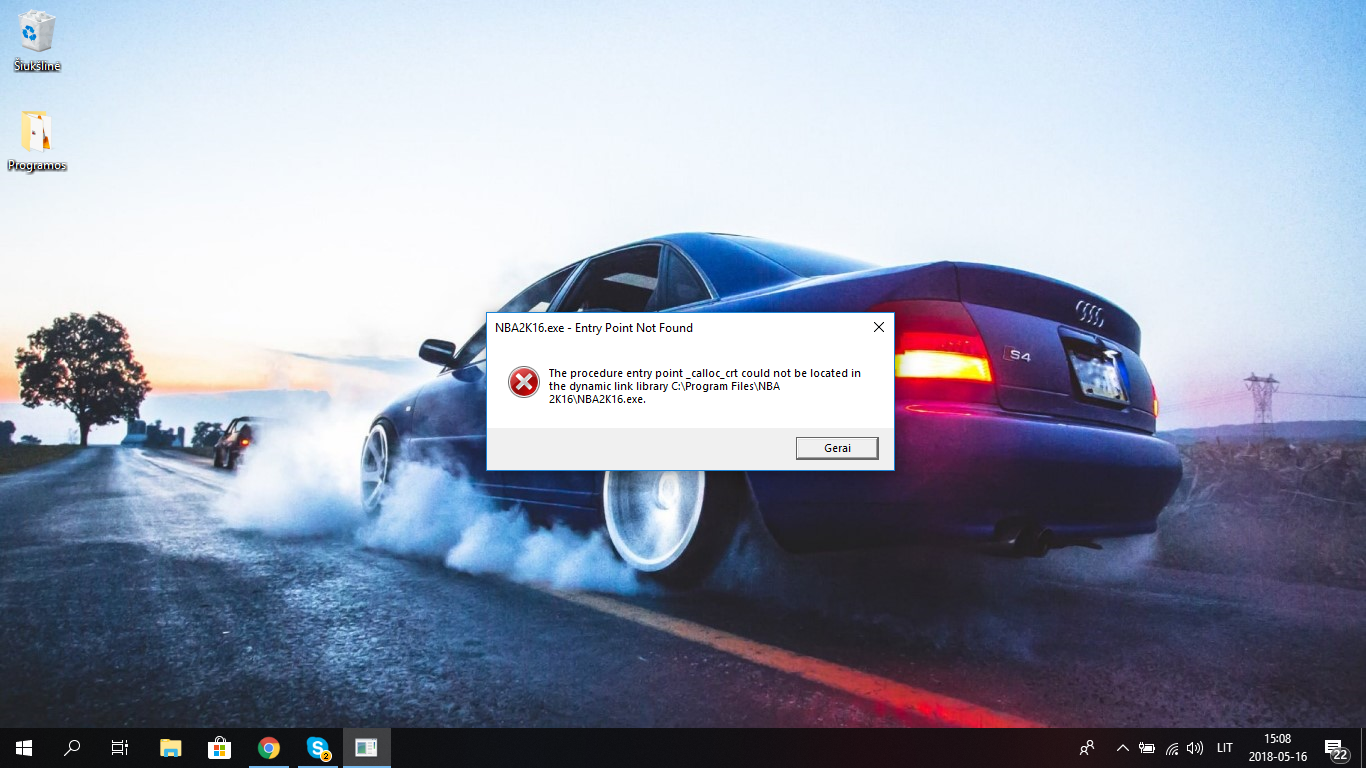Viewport: 1366px width, 768px height.
Task: Show hidden system tray icons
Action: click(1122, 748)
